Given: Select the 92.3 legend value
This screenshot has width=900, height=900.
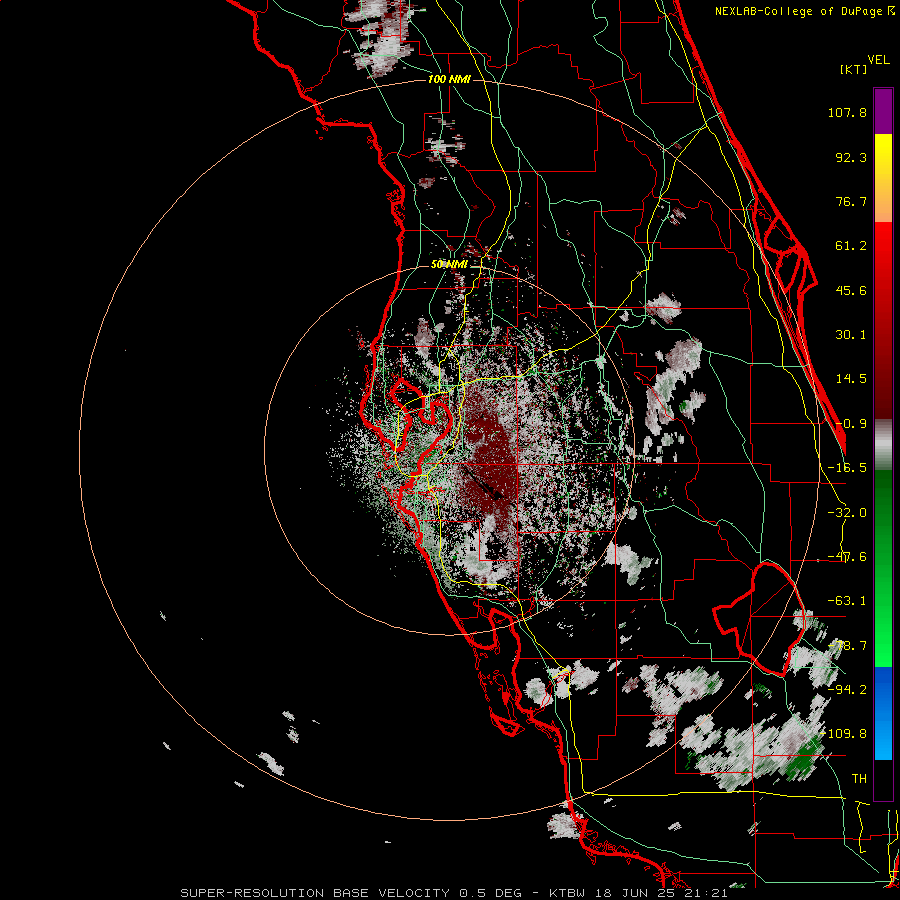Looking at the screenshot, I should click(851, 157).
